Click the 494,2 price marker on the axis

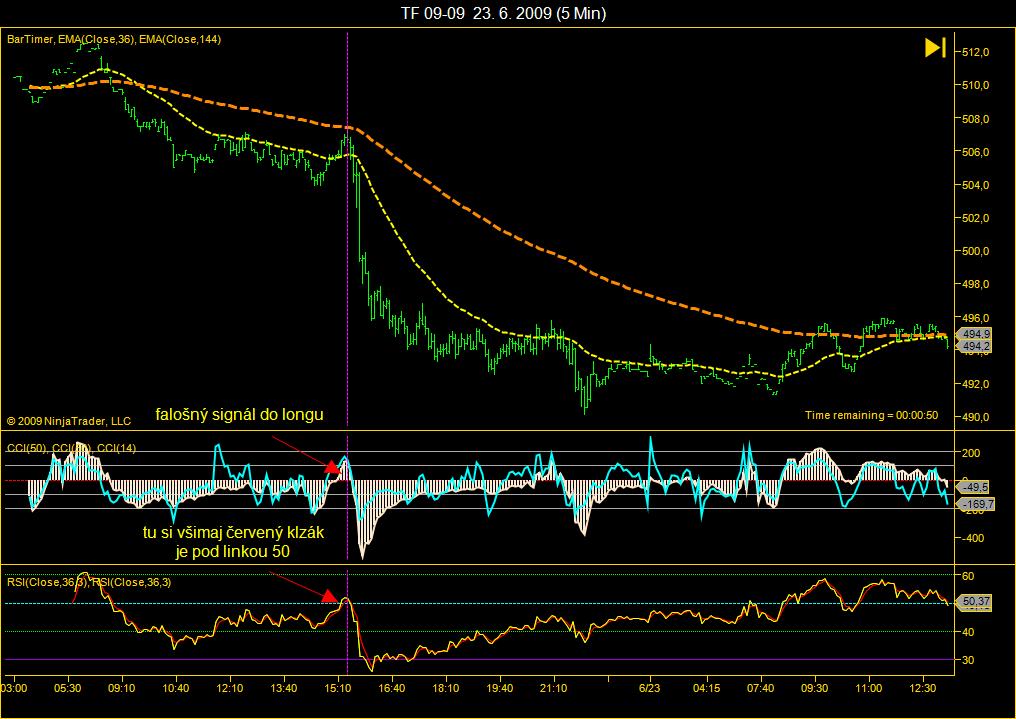point(976,347)
